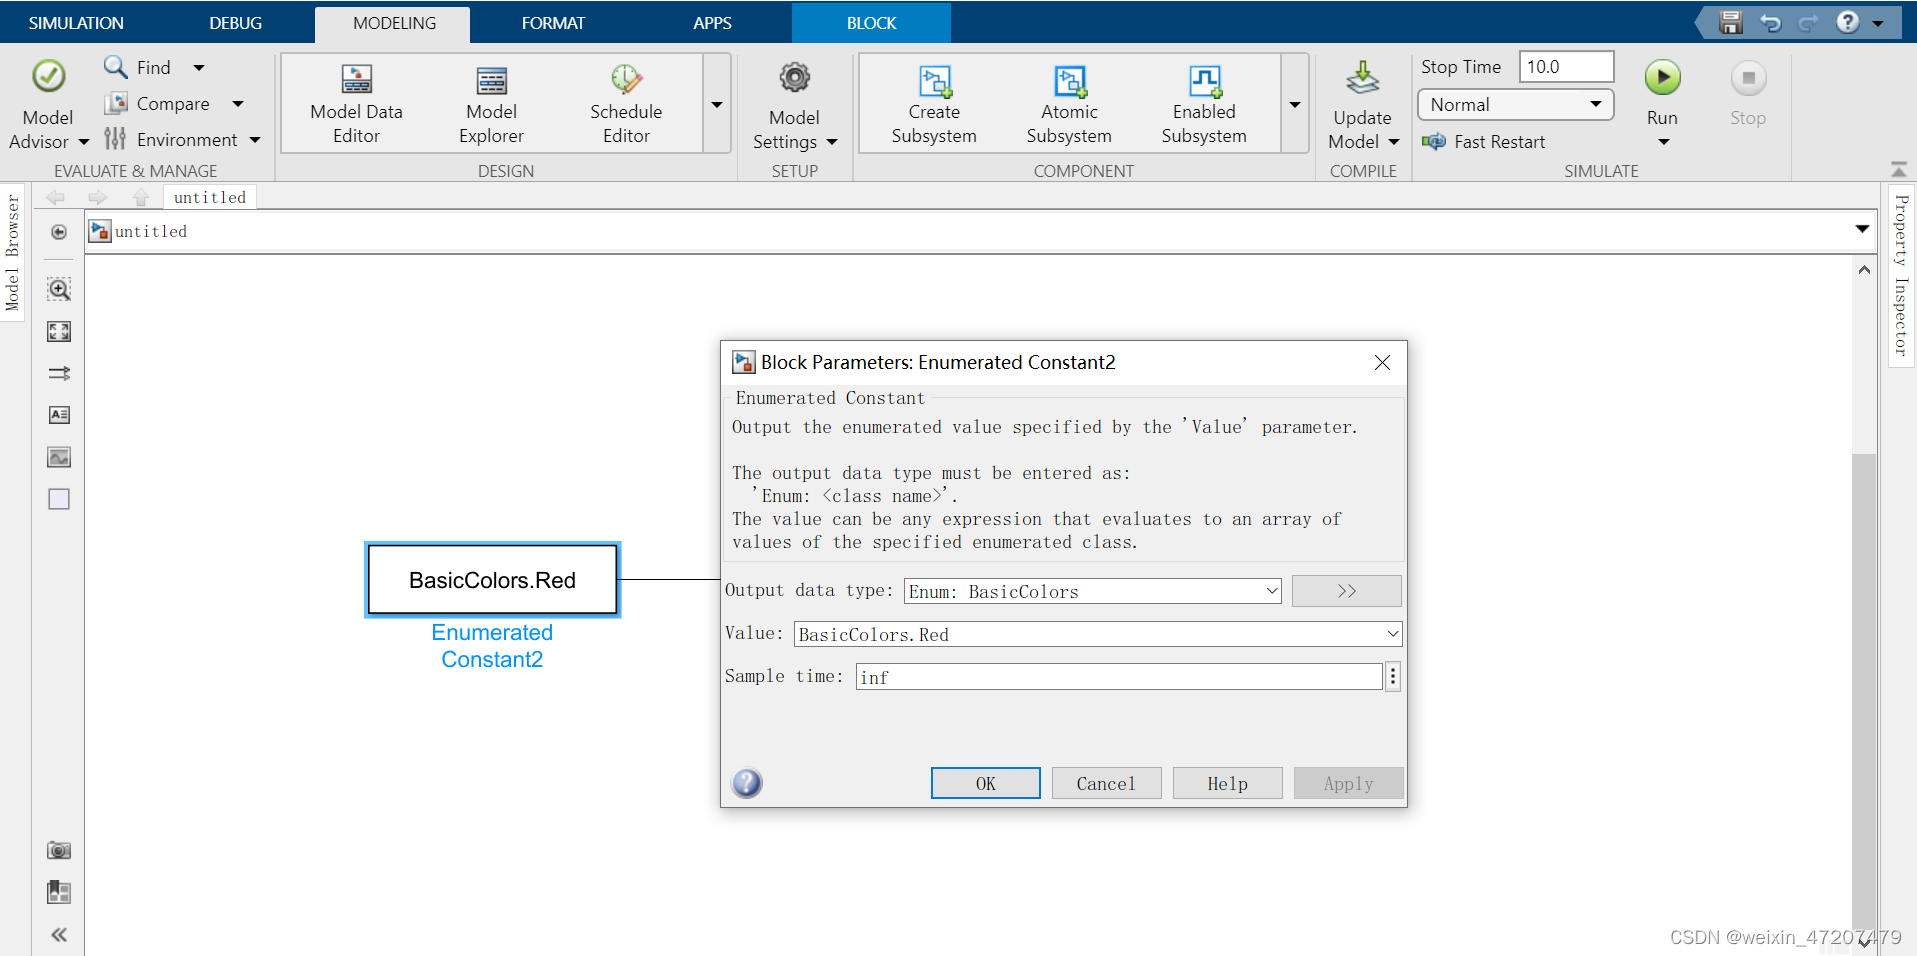Expand the Compare dropdown arrow

click(x=238, y=103)
